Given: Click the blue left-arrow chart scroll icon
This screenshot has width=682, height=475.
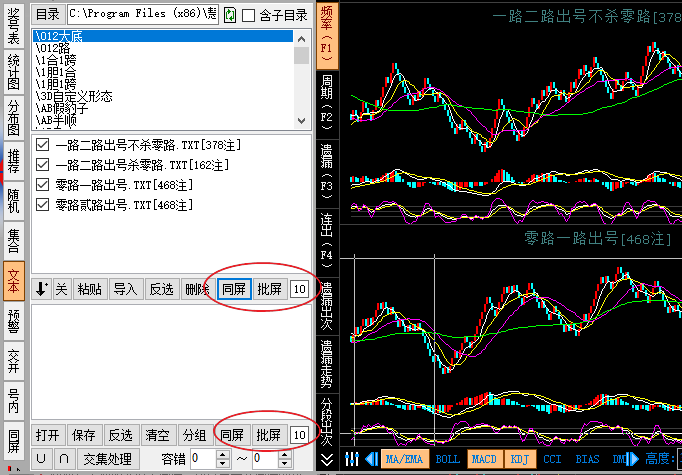Looking at the screenshot, I should pos(370,459).
